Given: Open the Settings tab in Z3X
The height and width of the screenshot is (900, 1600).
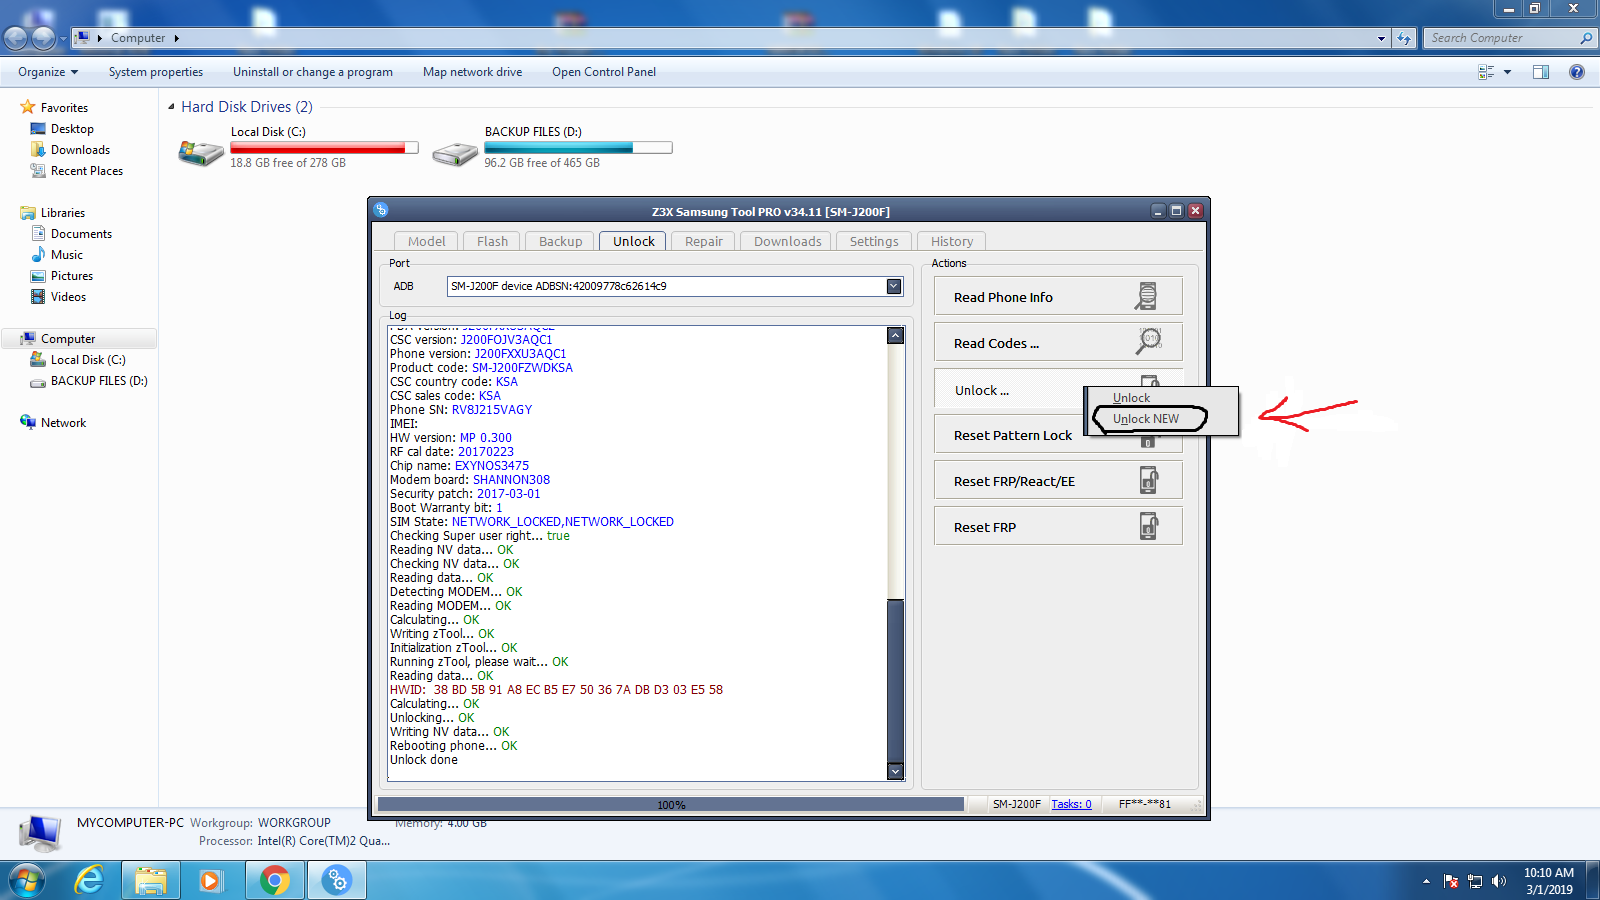Looking at the screenshot, I should (873, 241).
